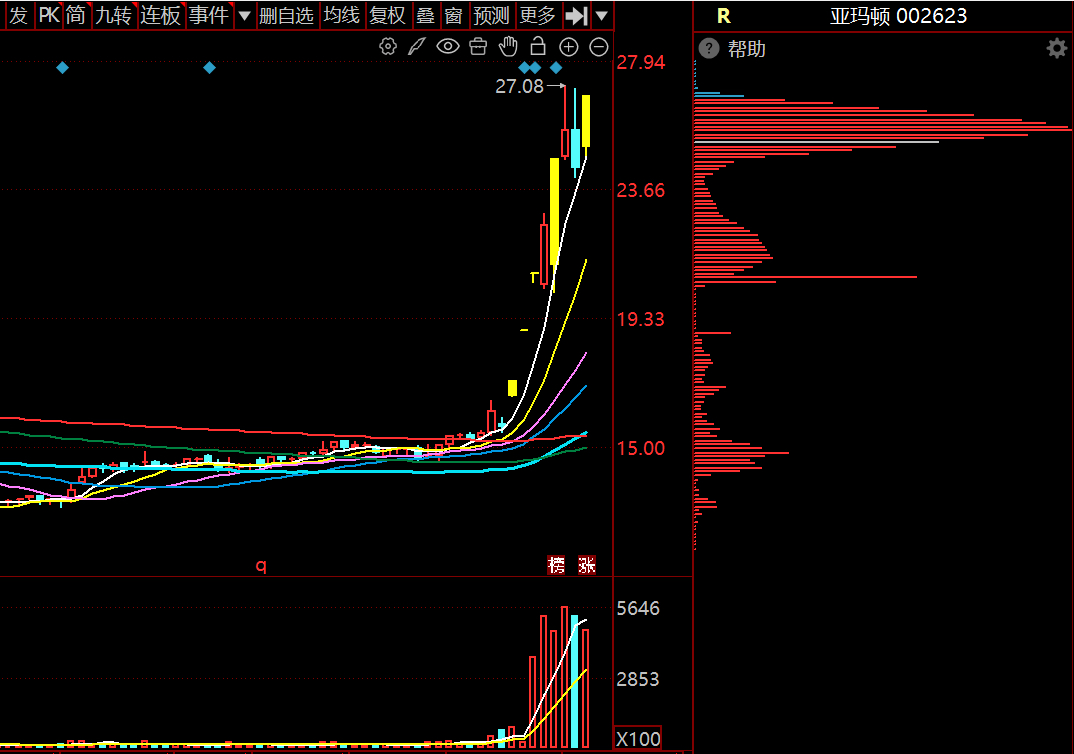The height and width of the screenshot is (754, 1074).
Task: Toggle 均线 moving averages
Action: coord(341,15)
